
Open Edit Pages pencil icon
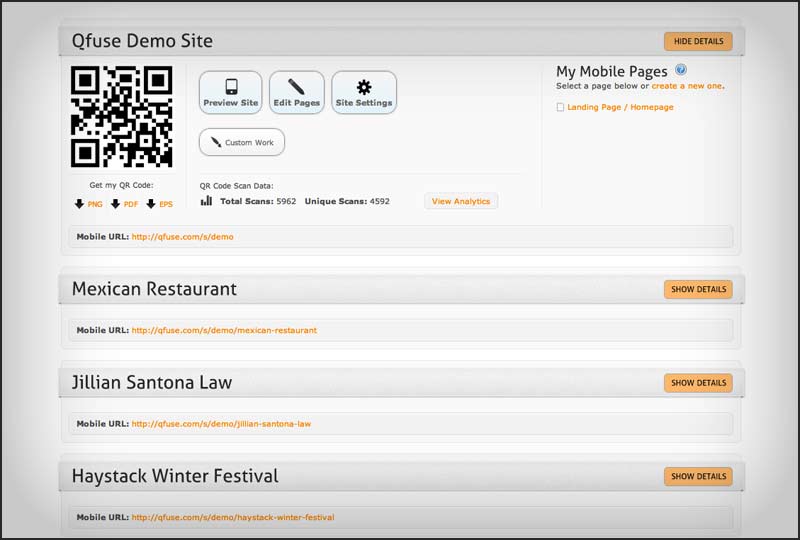click(297, 87)
